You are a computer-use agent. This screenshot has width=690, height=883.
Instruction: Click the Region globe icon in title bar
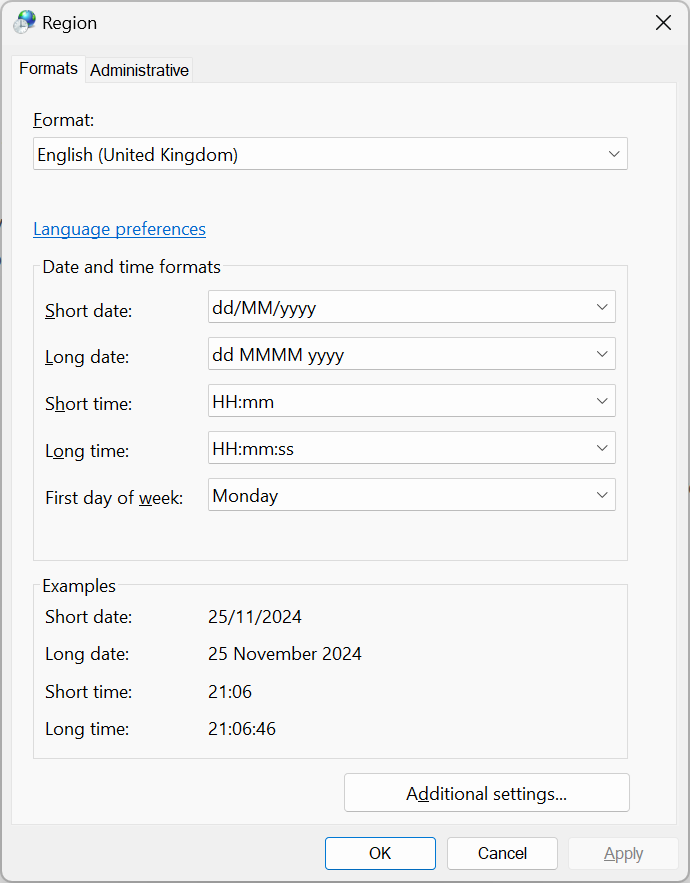(x=25, y=23)
